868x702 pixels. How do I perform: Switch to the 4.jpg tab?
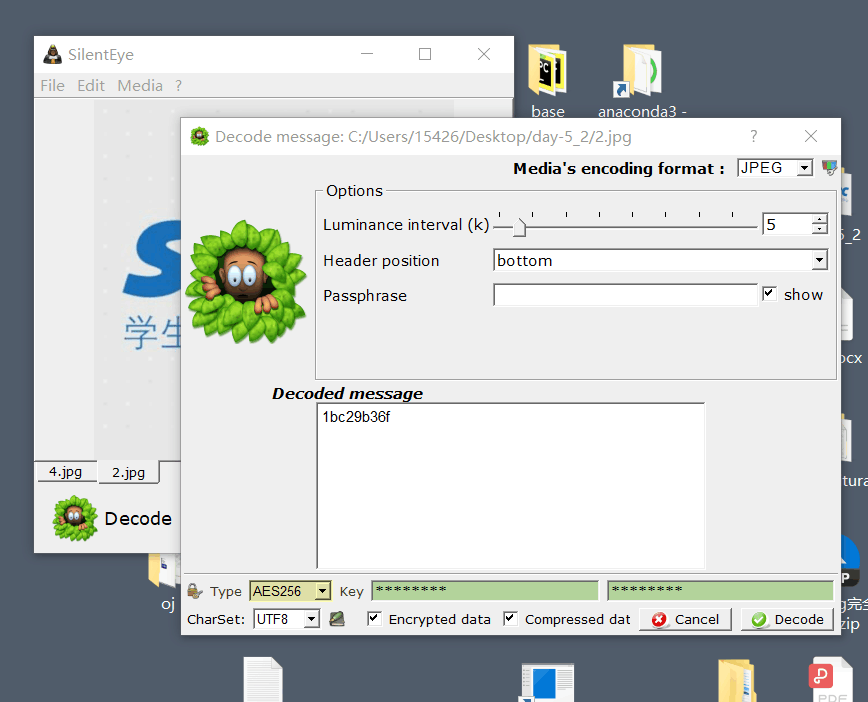(65, 472)
